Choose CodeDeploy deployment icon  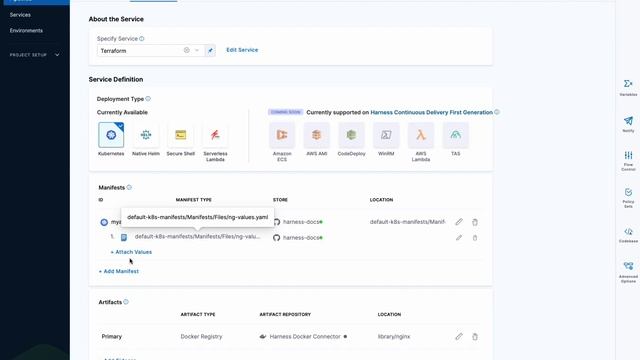[x=351, y=135]
